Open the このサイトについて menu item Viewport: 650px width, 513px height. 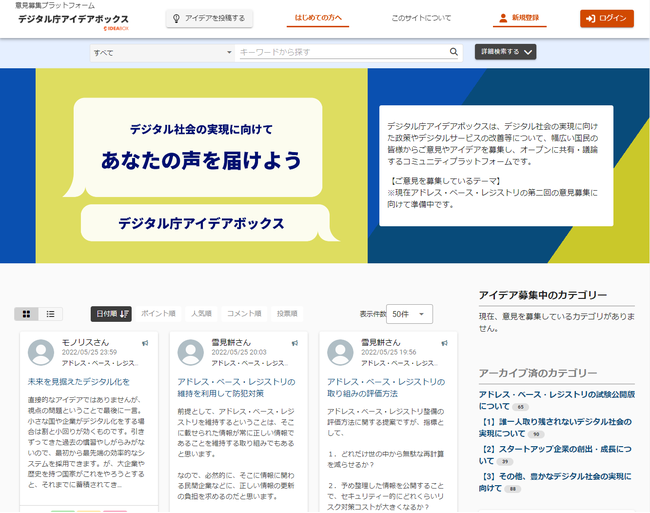tap(421, 19)
